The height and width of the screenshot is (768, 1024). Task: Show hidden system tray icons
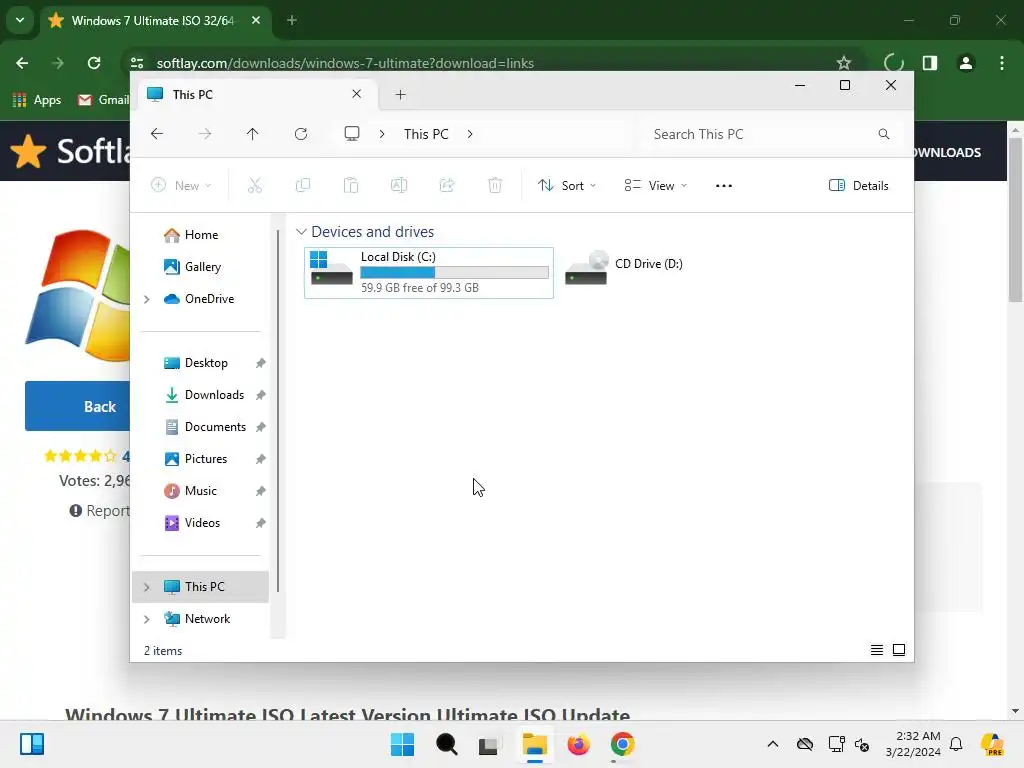tap(773, 744)
